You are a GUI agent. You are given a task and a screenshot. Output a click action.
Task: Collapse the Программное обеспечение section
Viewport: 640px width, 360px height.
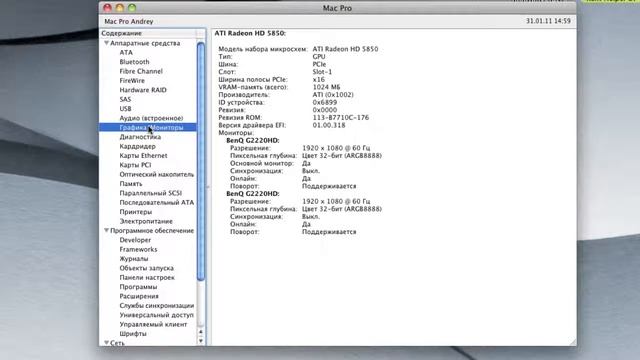(107, 230)
